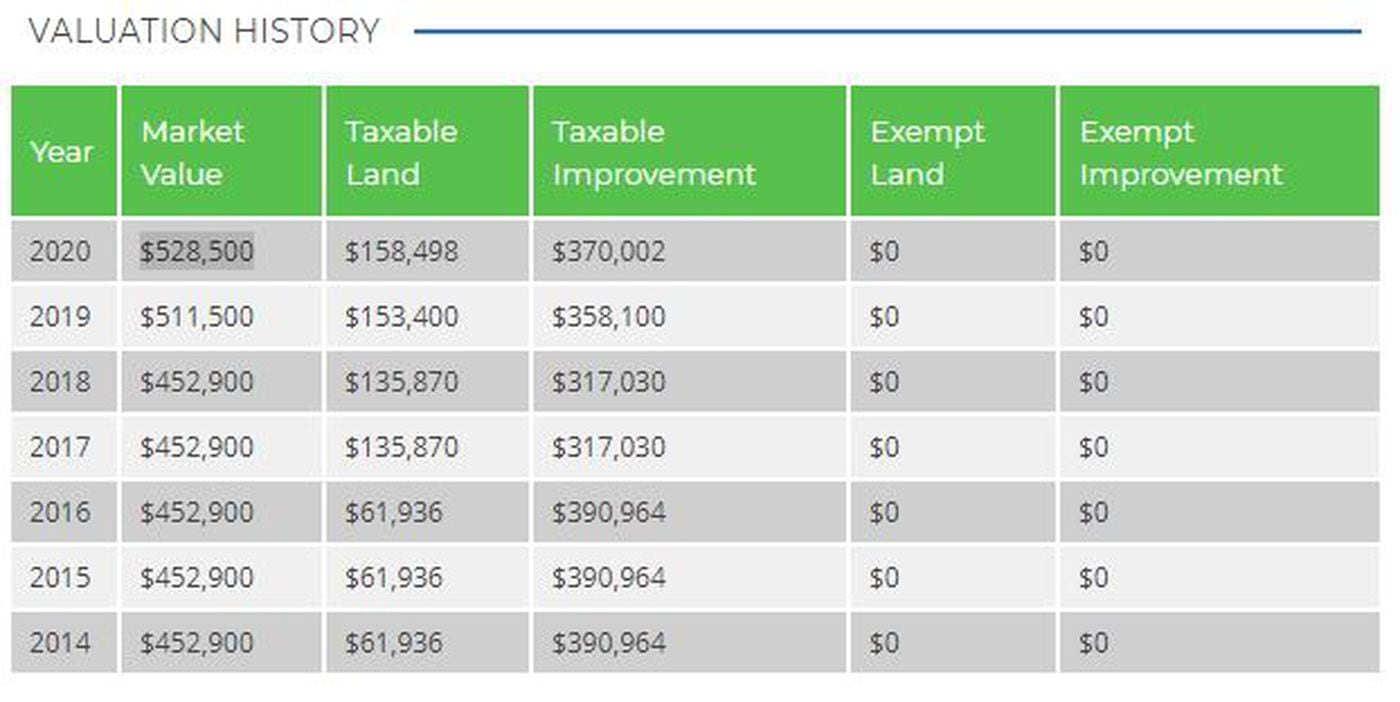Click the $370,002 taxable improvement value
The image size is (1400, 702).
pyautogui.click(x=609, y=251)
